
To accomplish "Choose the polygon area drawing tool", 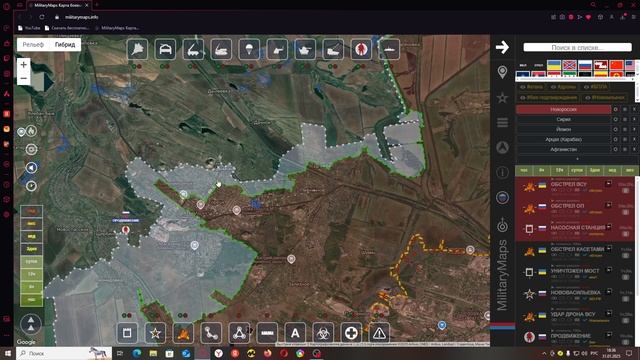I will pos(239,333).
